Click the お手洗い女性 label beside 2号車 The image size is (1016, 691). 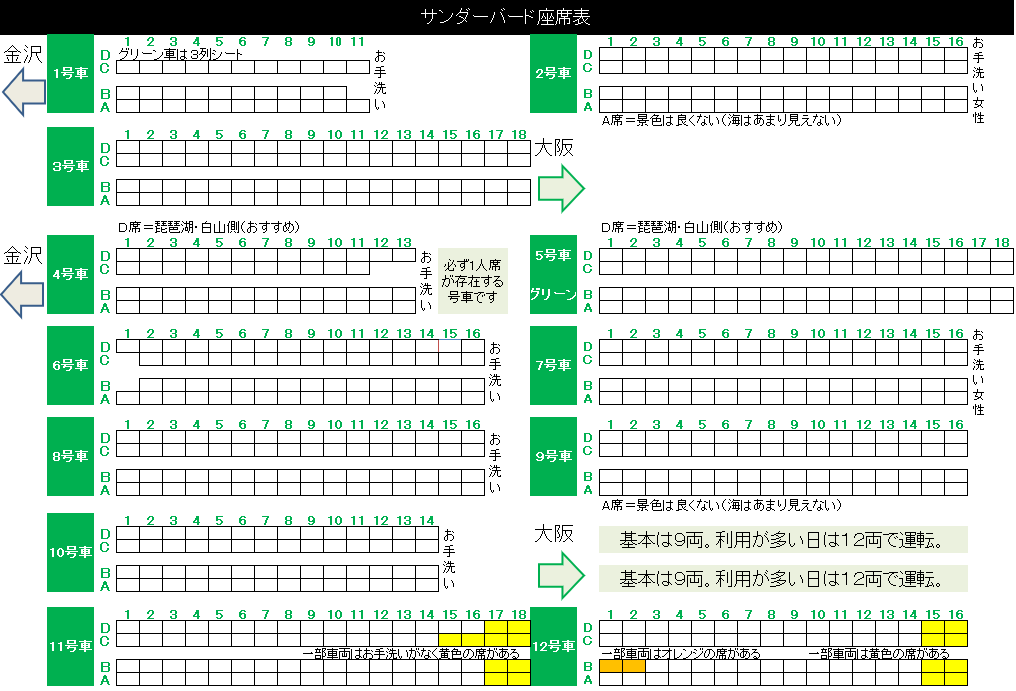978,80
